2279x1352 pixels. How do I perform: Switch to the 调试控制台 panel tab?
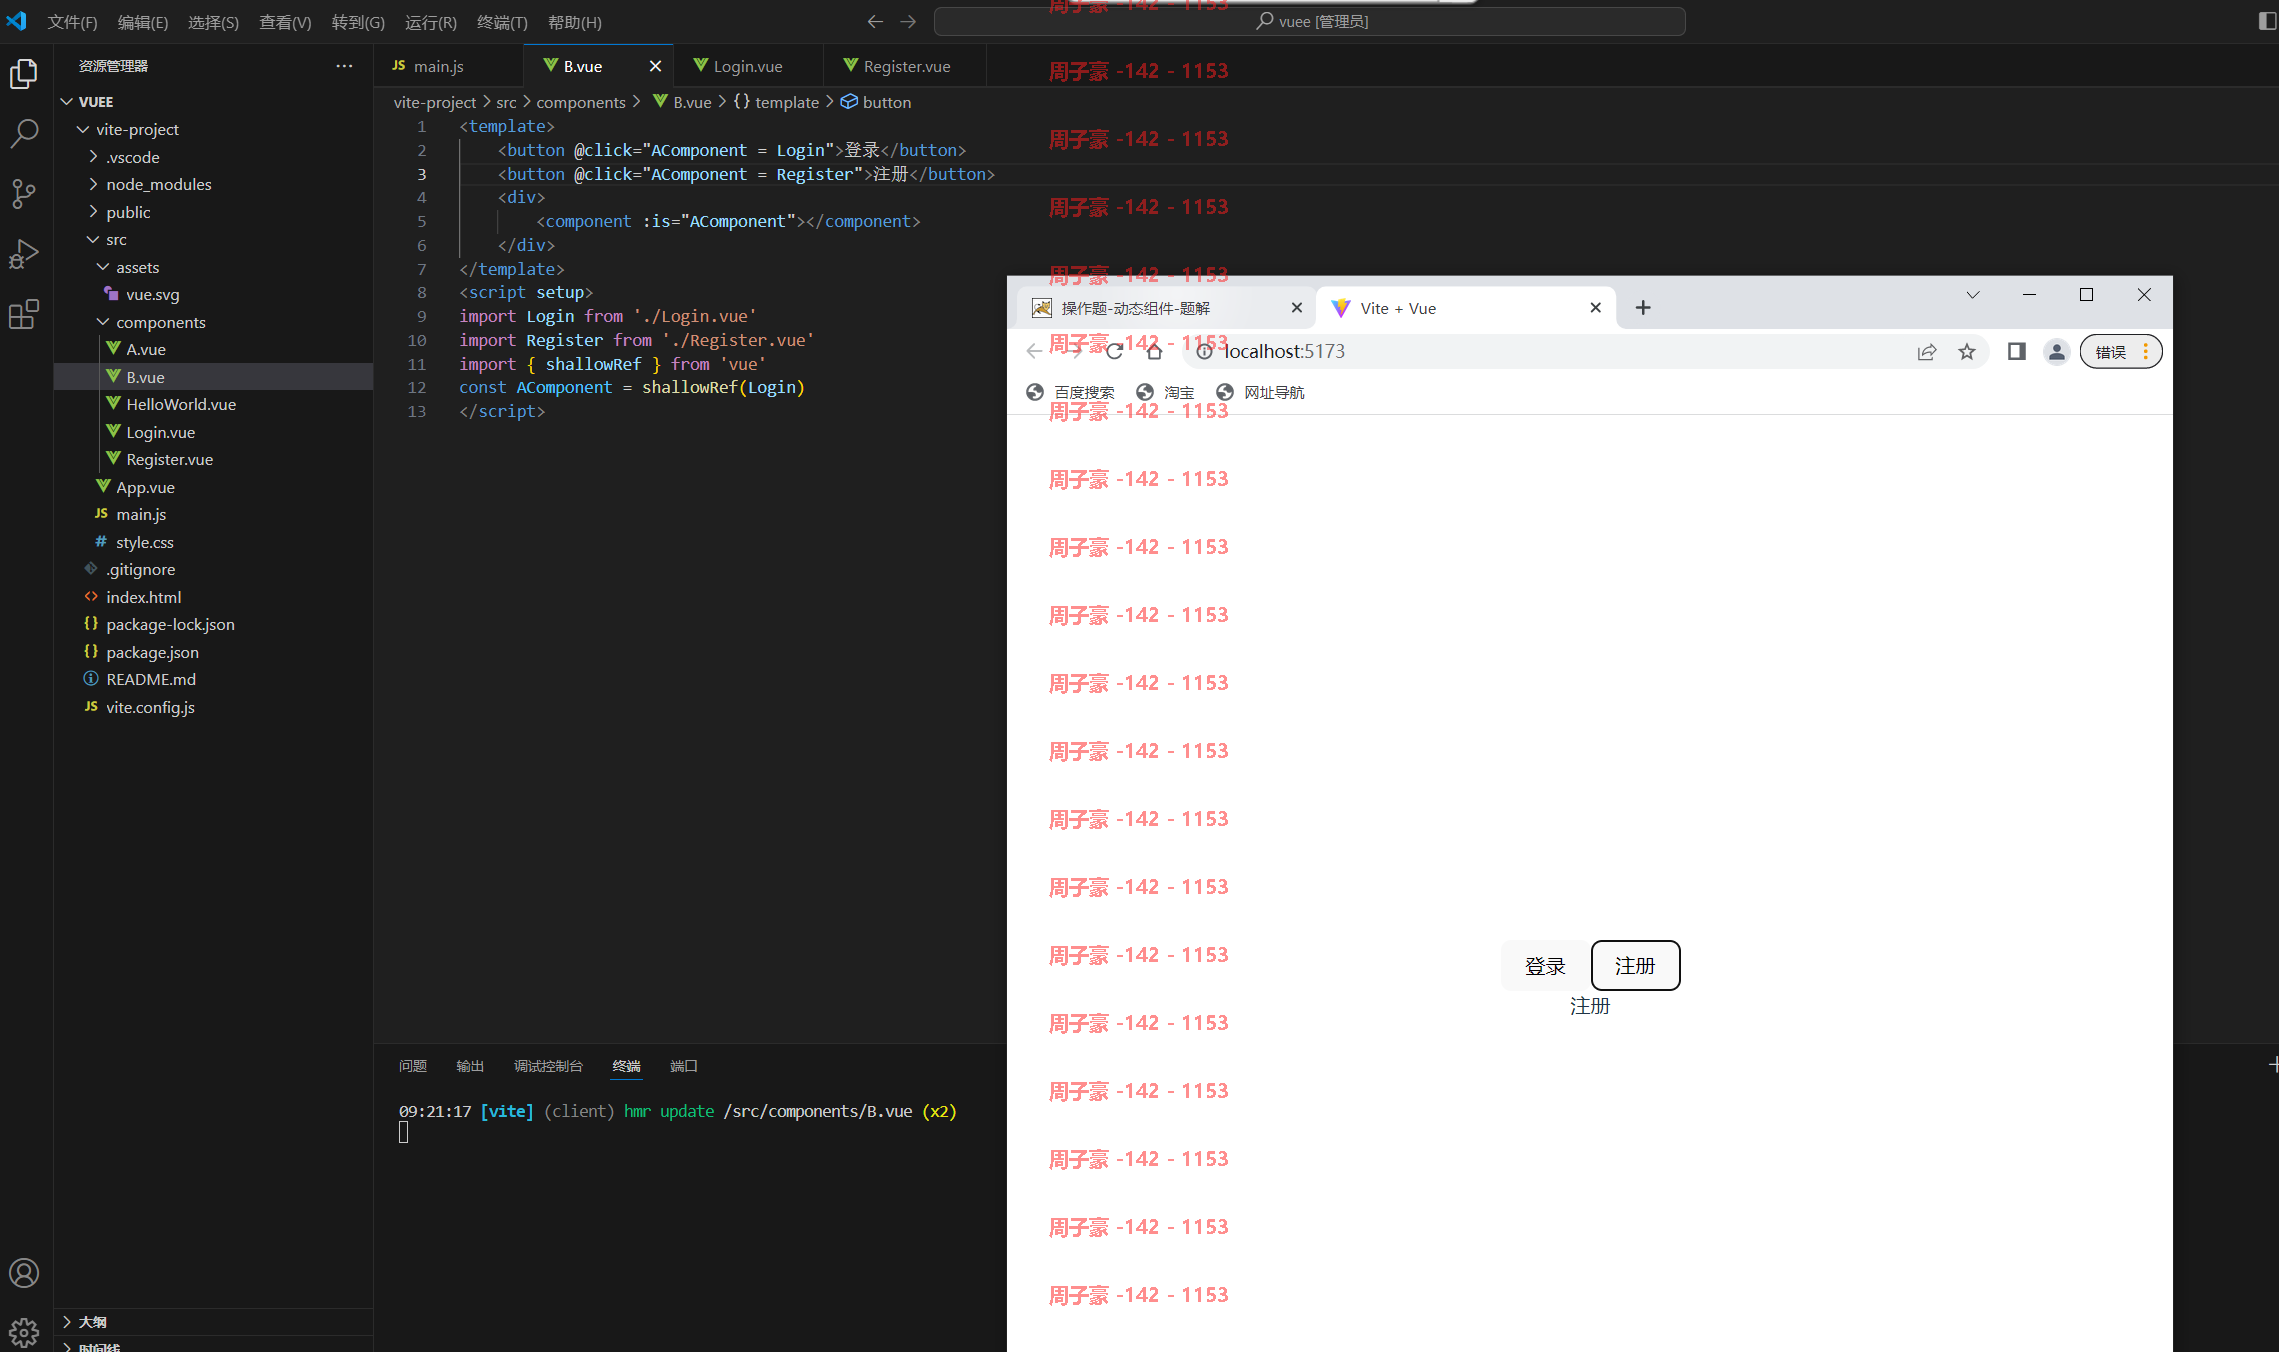tap(548, 1066)
